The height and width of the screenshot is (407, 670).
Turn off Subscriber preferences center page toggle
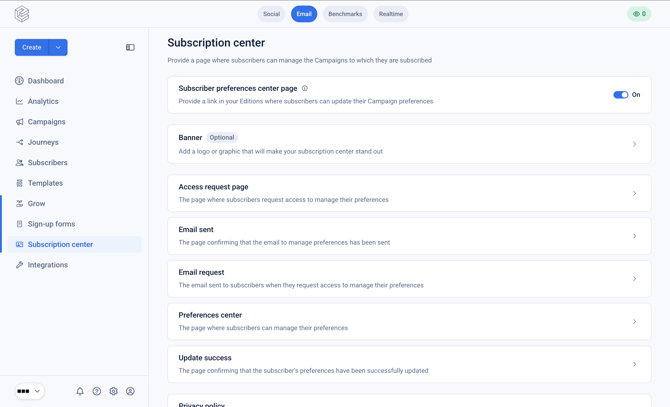click(x=620, y=95)
